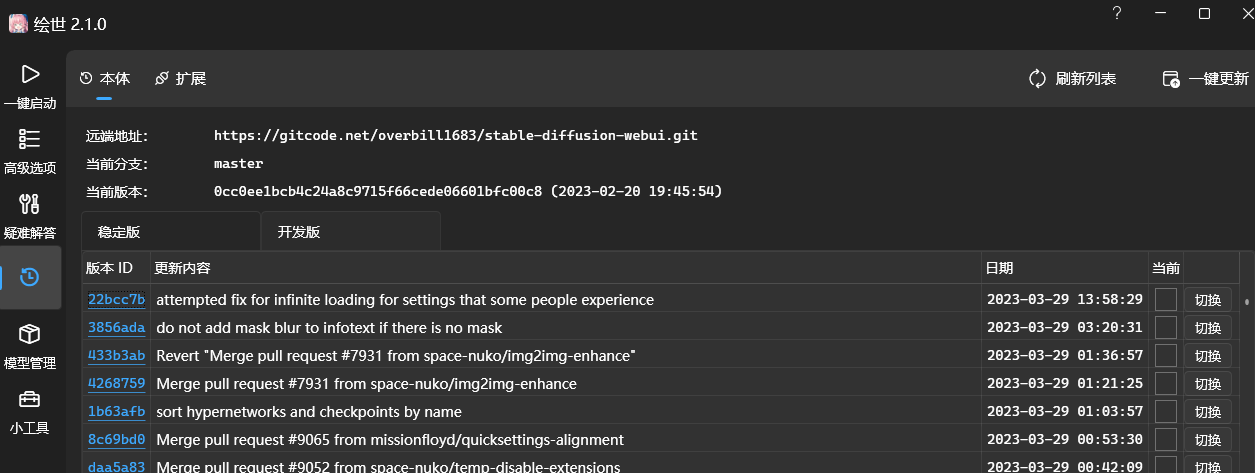Click the one-click launch play icon
The image size is (1255, 473).
coord(30,74)
